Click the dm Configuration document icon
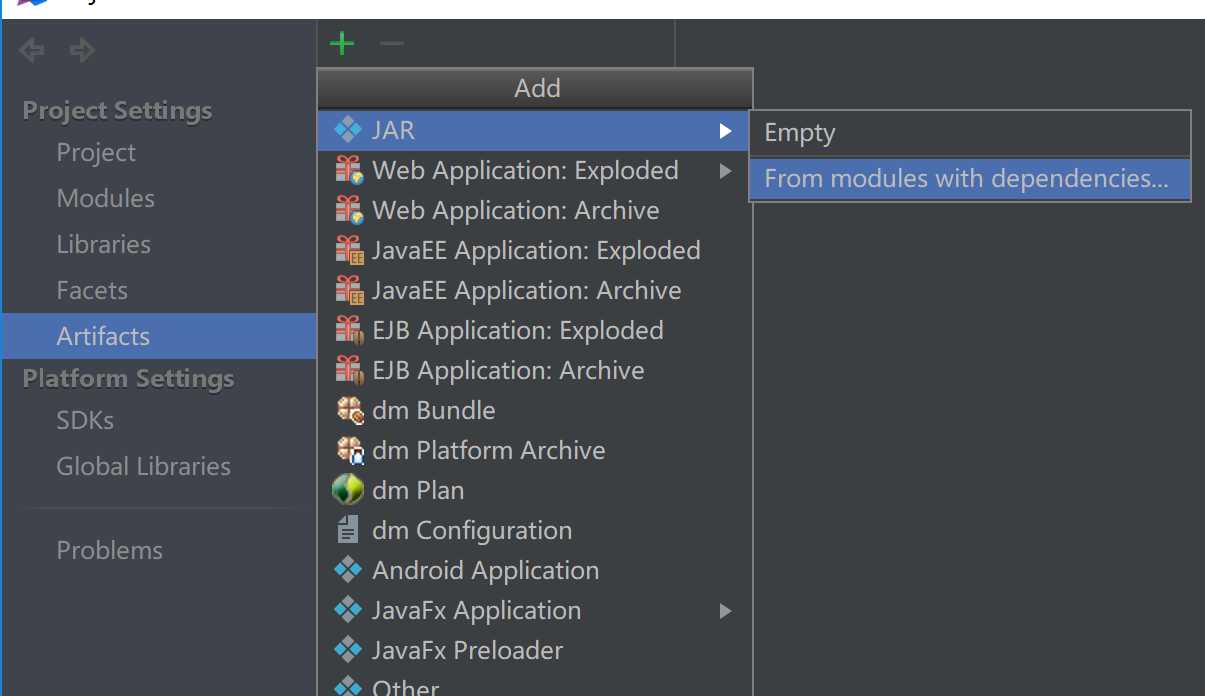 348,530
